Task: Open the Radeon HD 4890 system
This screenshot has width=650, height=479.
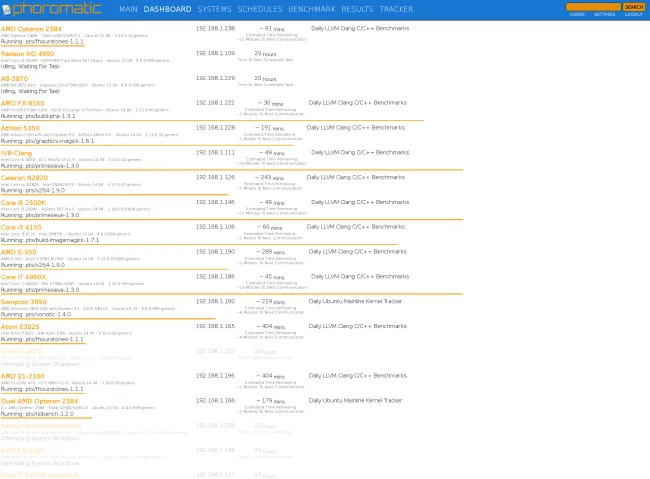Action: point(27,54)
